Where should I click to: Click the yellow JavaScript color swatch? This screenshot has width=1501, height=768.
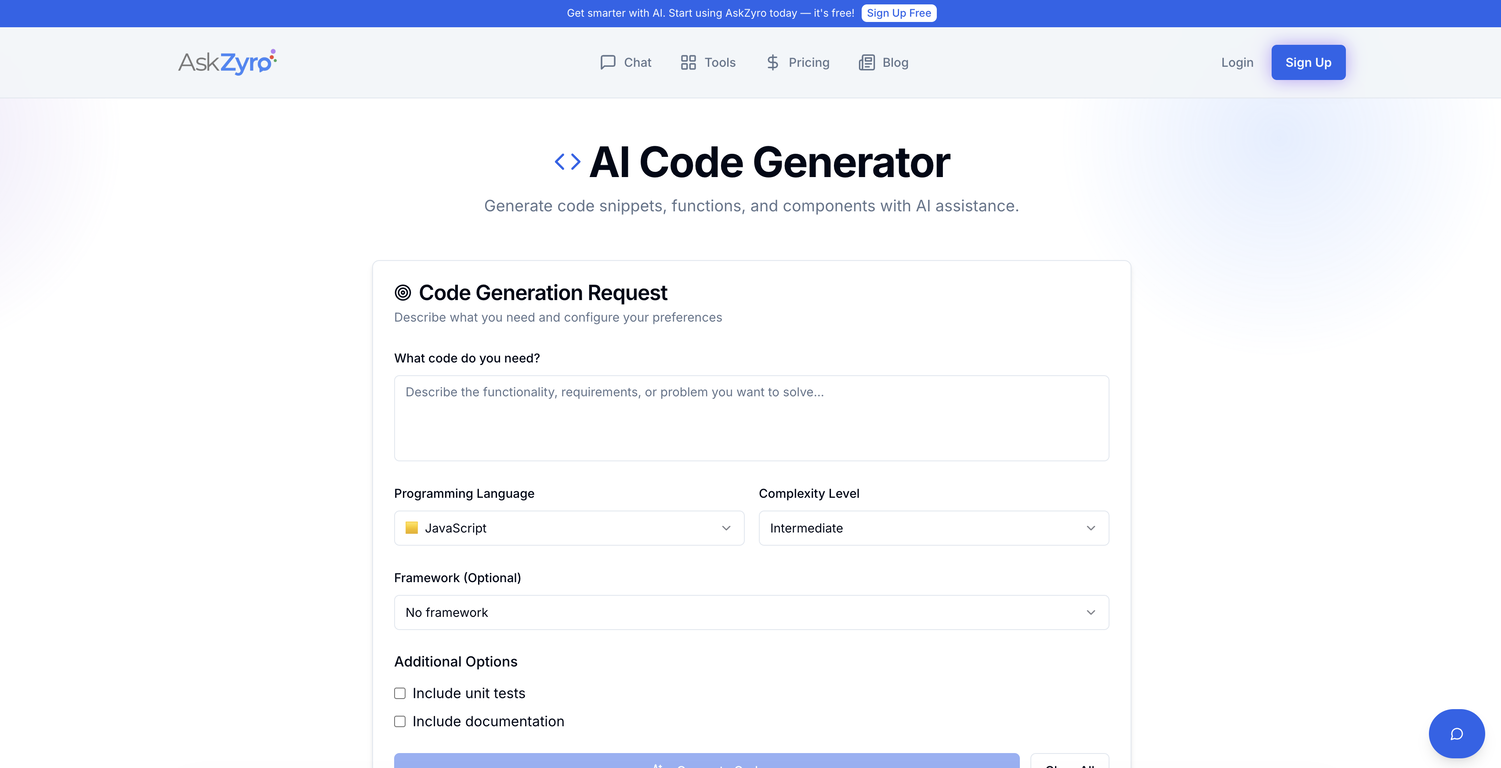click(412, 528)
